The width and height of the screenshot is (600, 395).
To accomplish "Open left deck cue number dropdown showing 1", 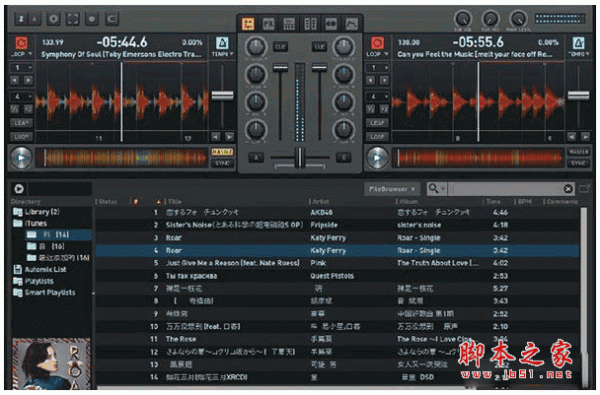I will pyautogui.click(x=21, y=68).
